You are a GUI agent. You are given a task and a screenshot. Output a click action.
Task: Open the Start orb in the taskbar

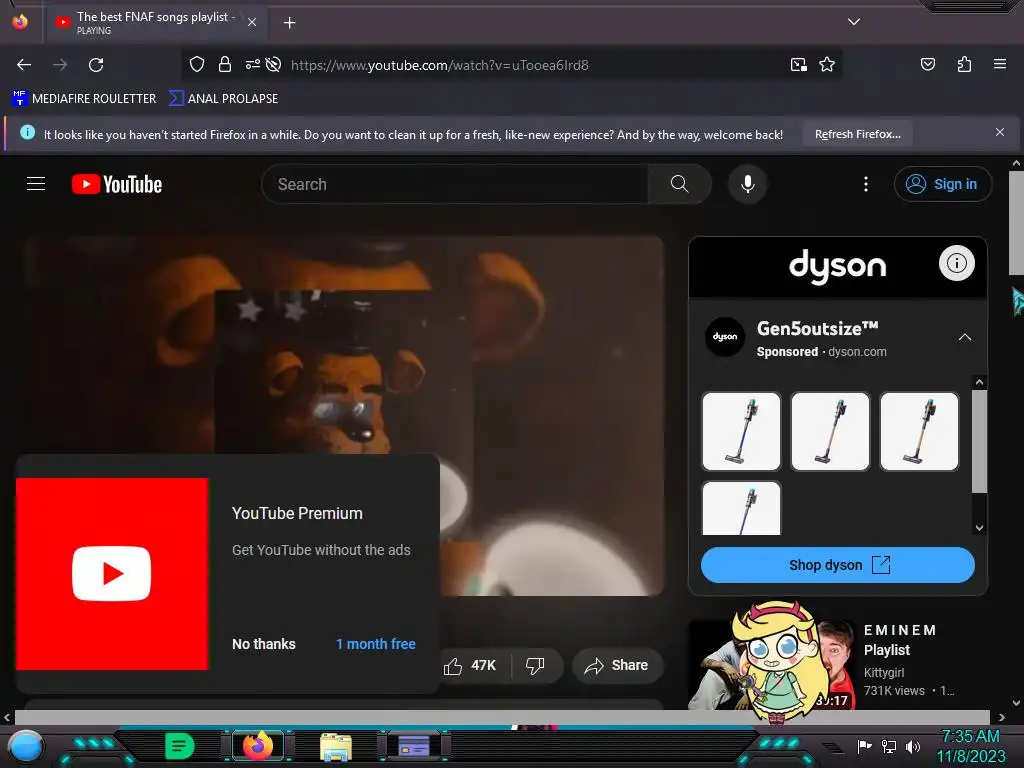[25, 746]
